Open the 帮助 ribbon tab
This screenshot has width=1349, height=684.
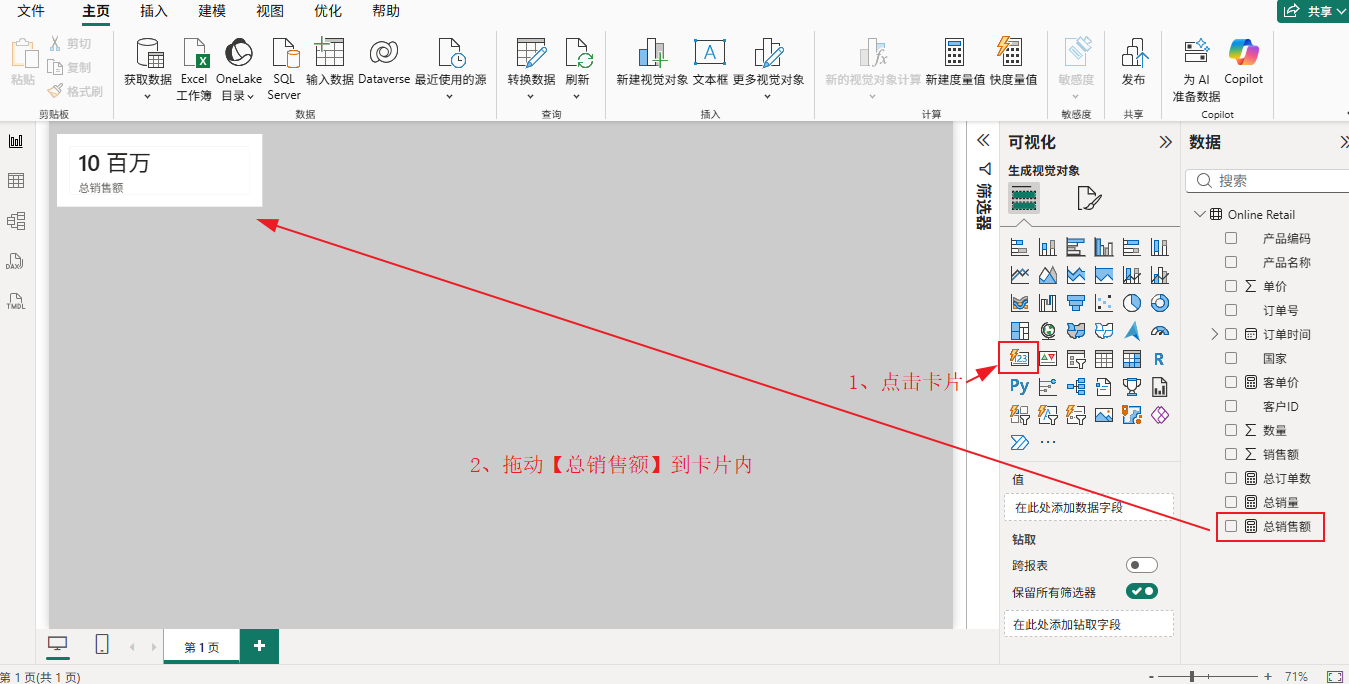point(386,11)
